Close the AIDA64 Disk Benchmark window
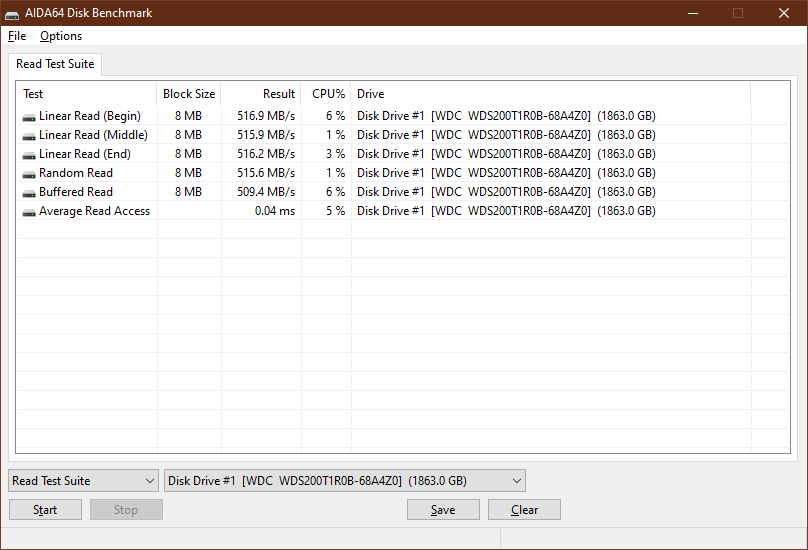Viewport: 808px width, 550px height. (x=784, y=13)
